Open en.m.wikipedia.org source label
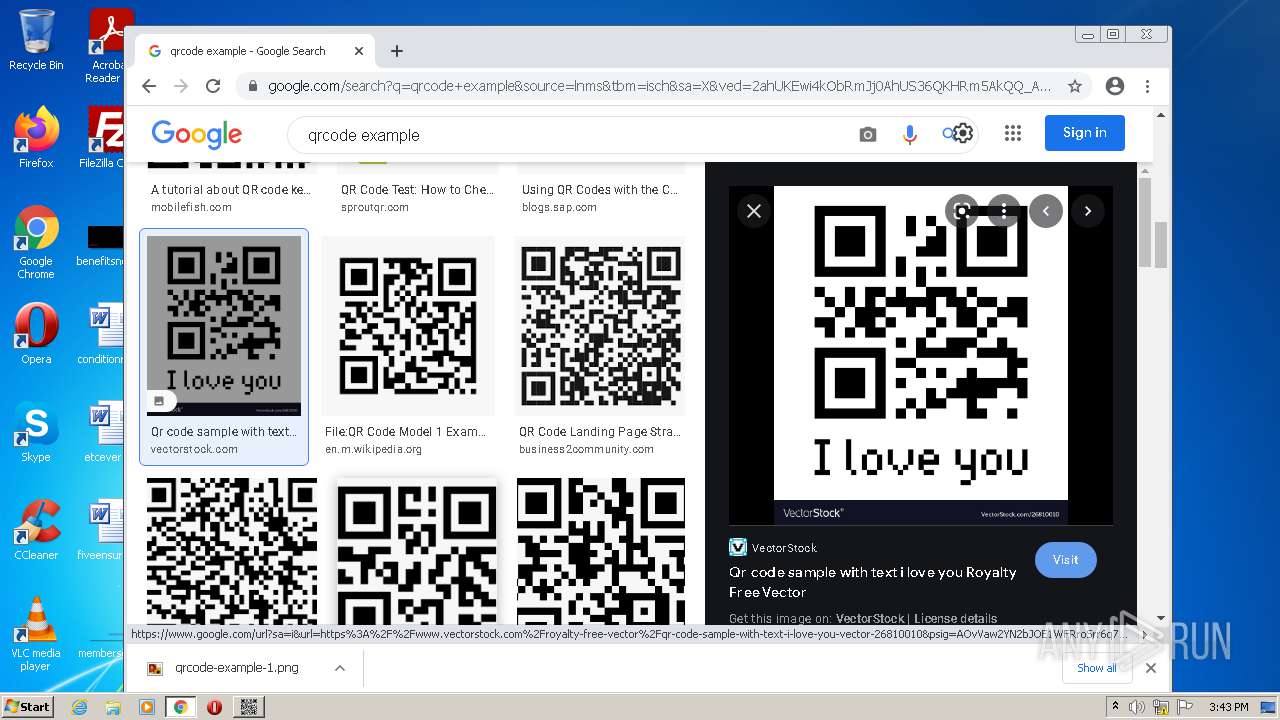Screen dimensions: 1280x720 click(373, 449)
